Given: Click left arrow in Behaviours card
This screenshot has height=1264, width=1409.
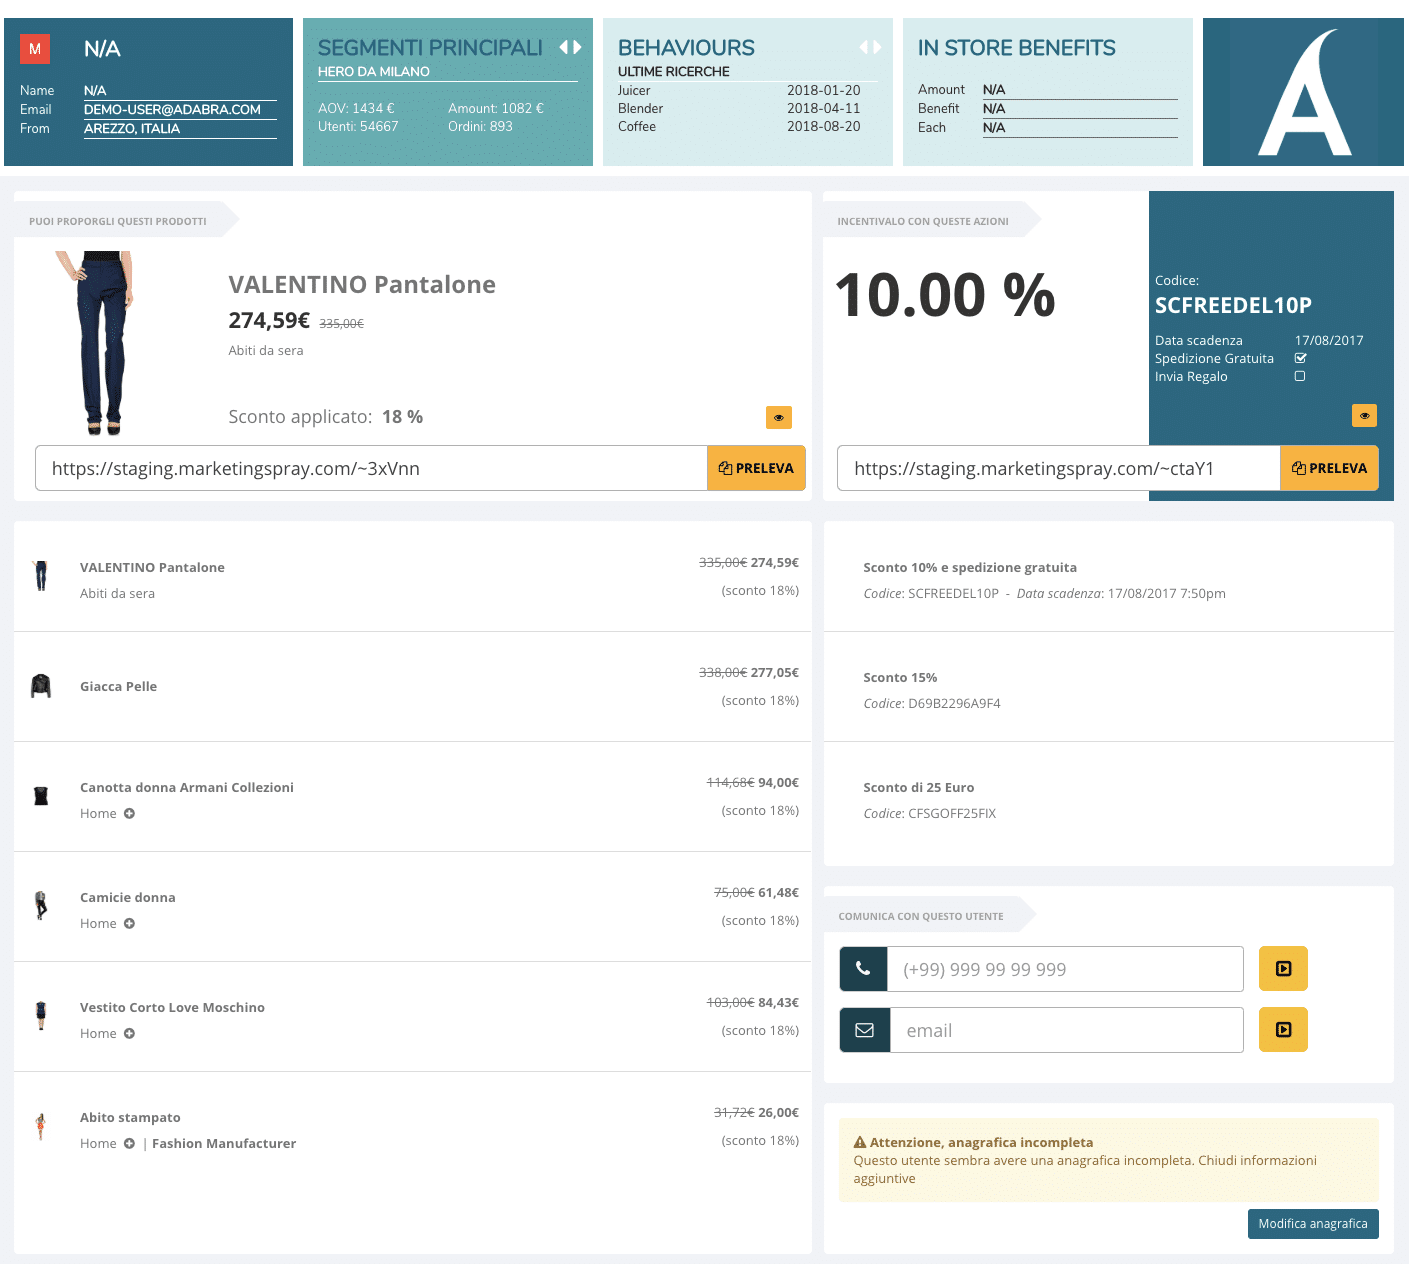Looking at the screenshot, I should (x=864, y=47).
